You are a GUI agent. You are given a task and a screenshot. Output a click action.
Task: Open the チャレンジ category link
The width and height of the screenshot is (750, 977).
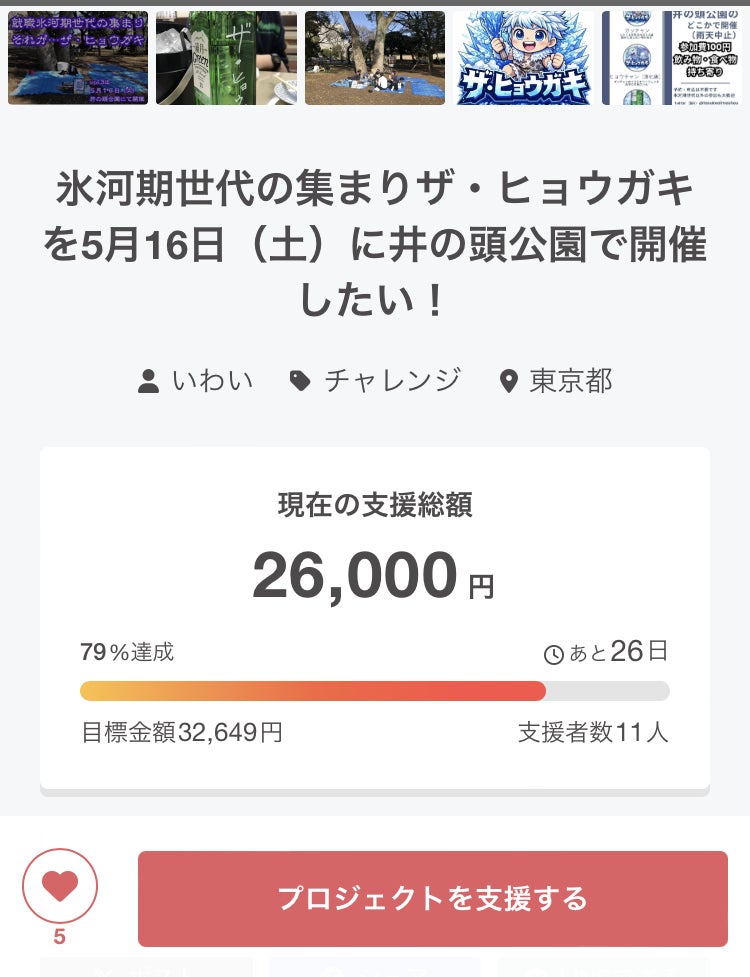392,381
